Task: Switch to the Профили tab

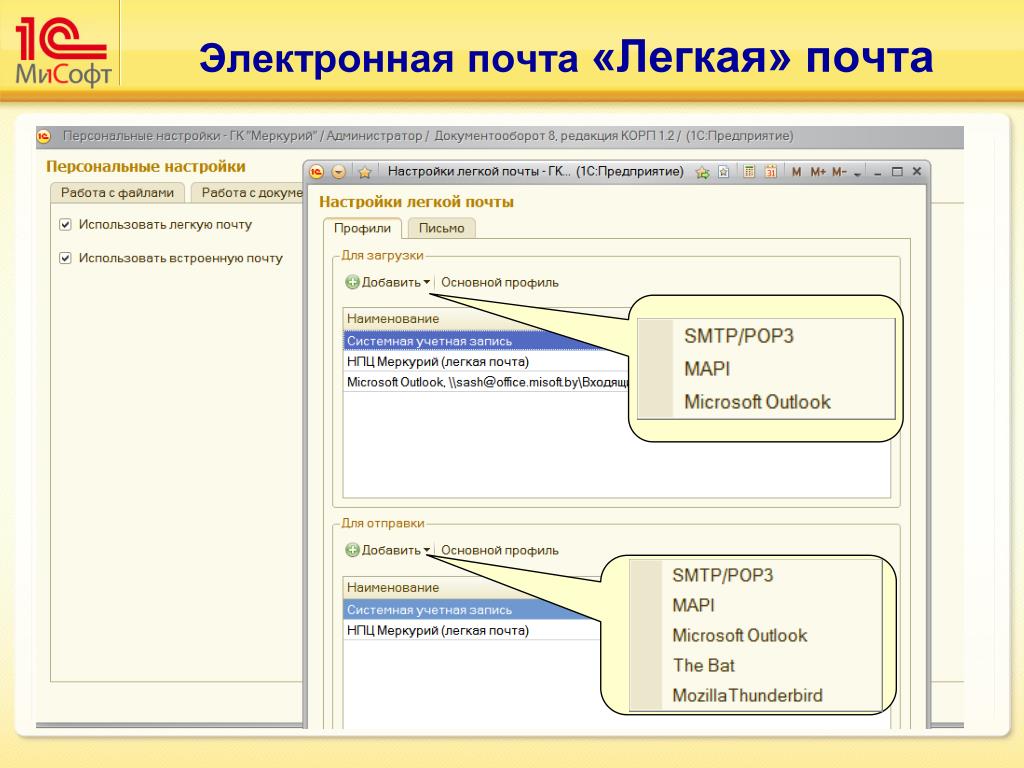Action: (362, 228)
